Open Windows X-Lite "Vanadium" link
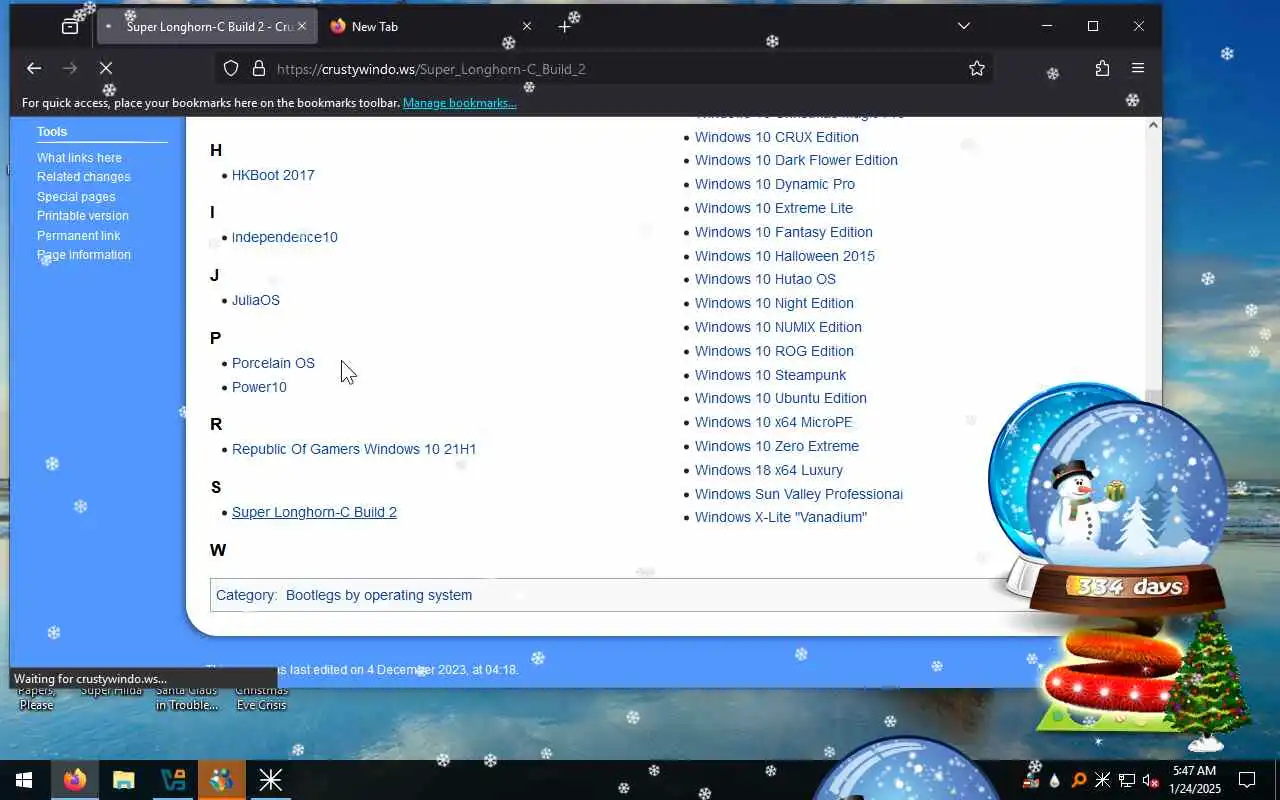This screenshot has height=800, width=1280. (781, 517)
